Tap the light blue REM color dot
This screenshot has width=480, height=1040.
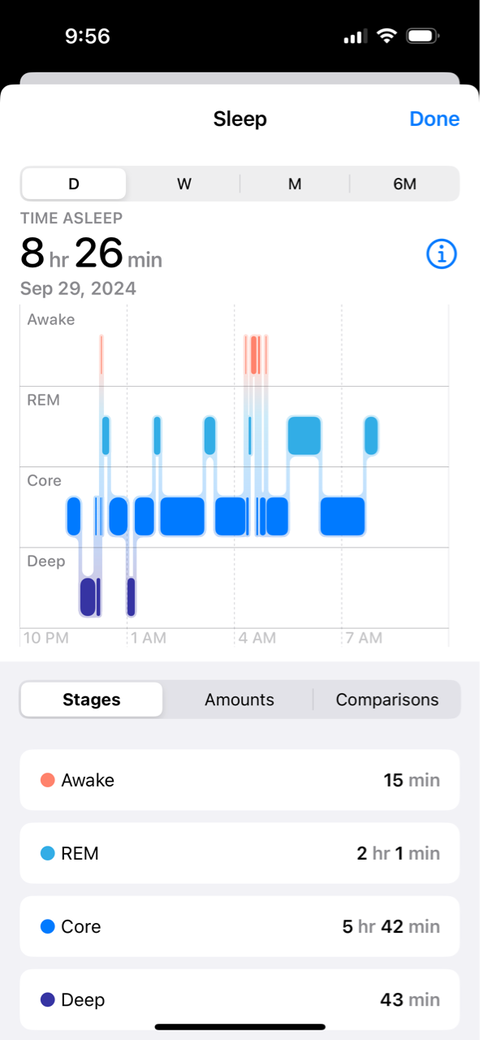tap(47, 854)
